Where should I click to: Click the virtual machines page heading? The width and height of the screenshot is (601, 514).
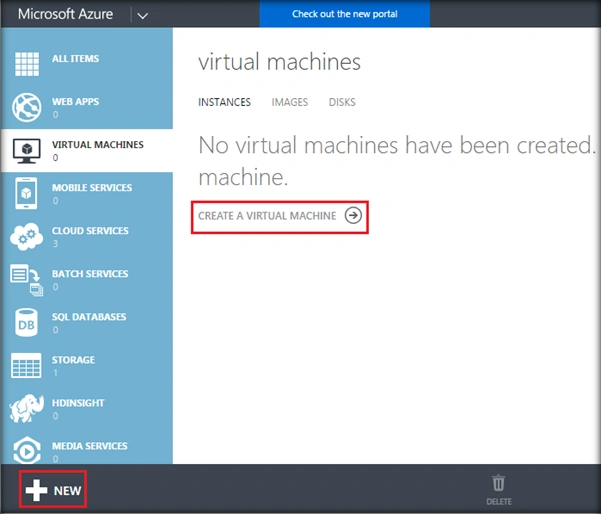point(279,62)
